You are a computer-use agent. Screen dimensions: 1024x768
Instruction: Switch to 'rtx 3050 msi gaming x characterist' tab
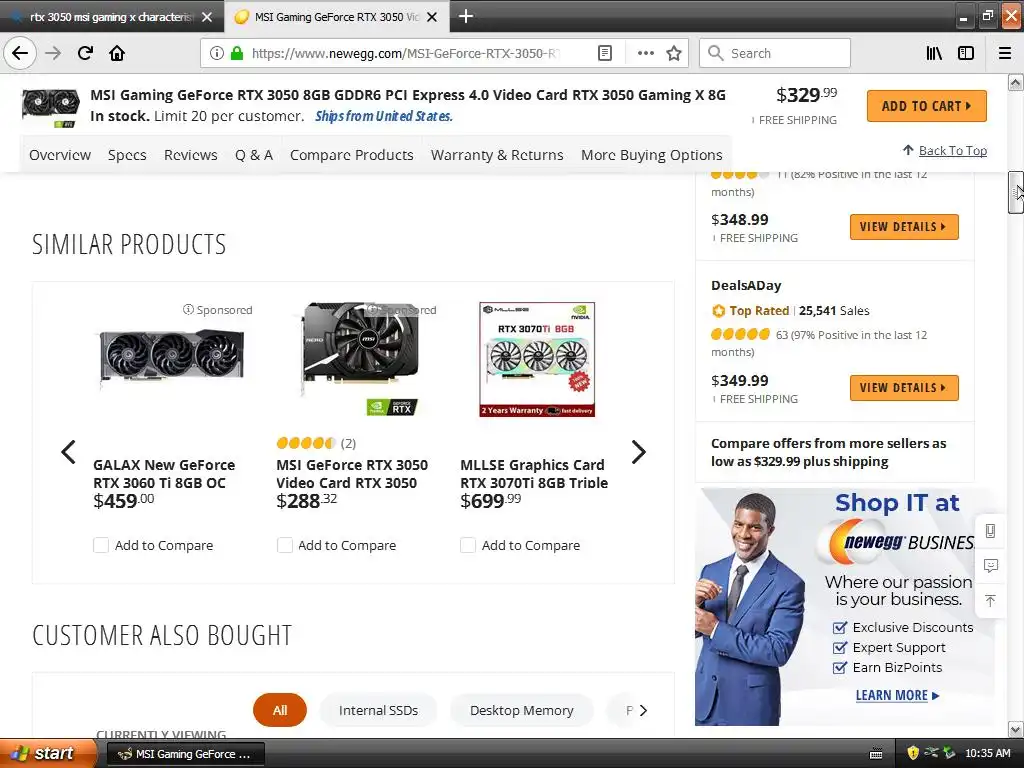pyautogui.click(x=111, y=17)
